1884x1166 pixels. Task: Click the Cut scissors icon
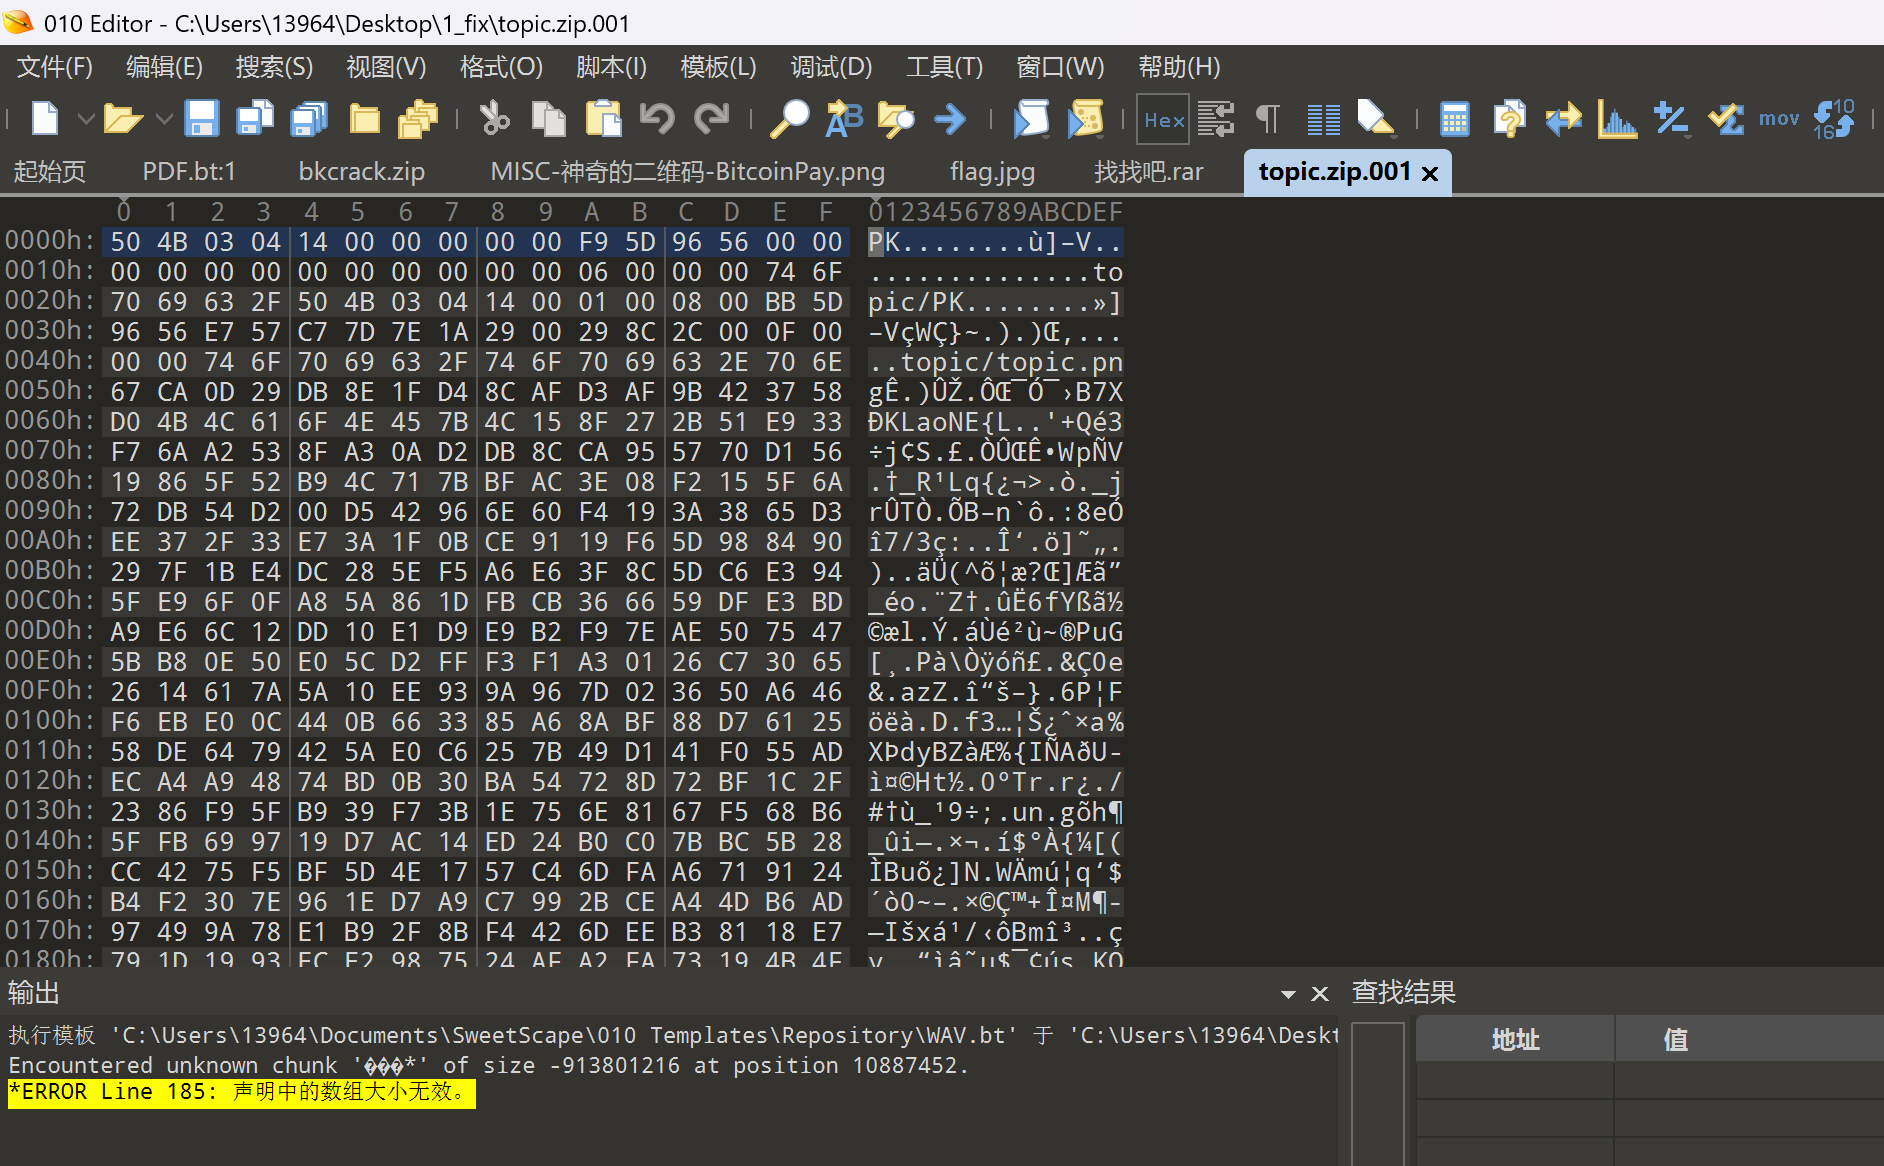pyautogui.click(x=494, y=119)
